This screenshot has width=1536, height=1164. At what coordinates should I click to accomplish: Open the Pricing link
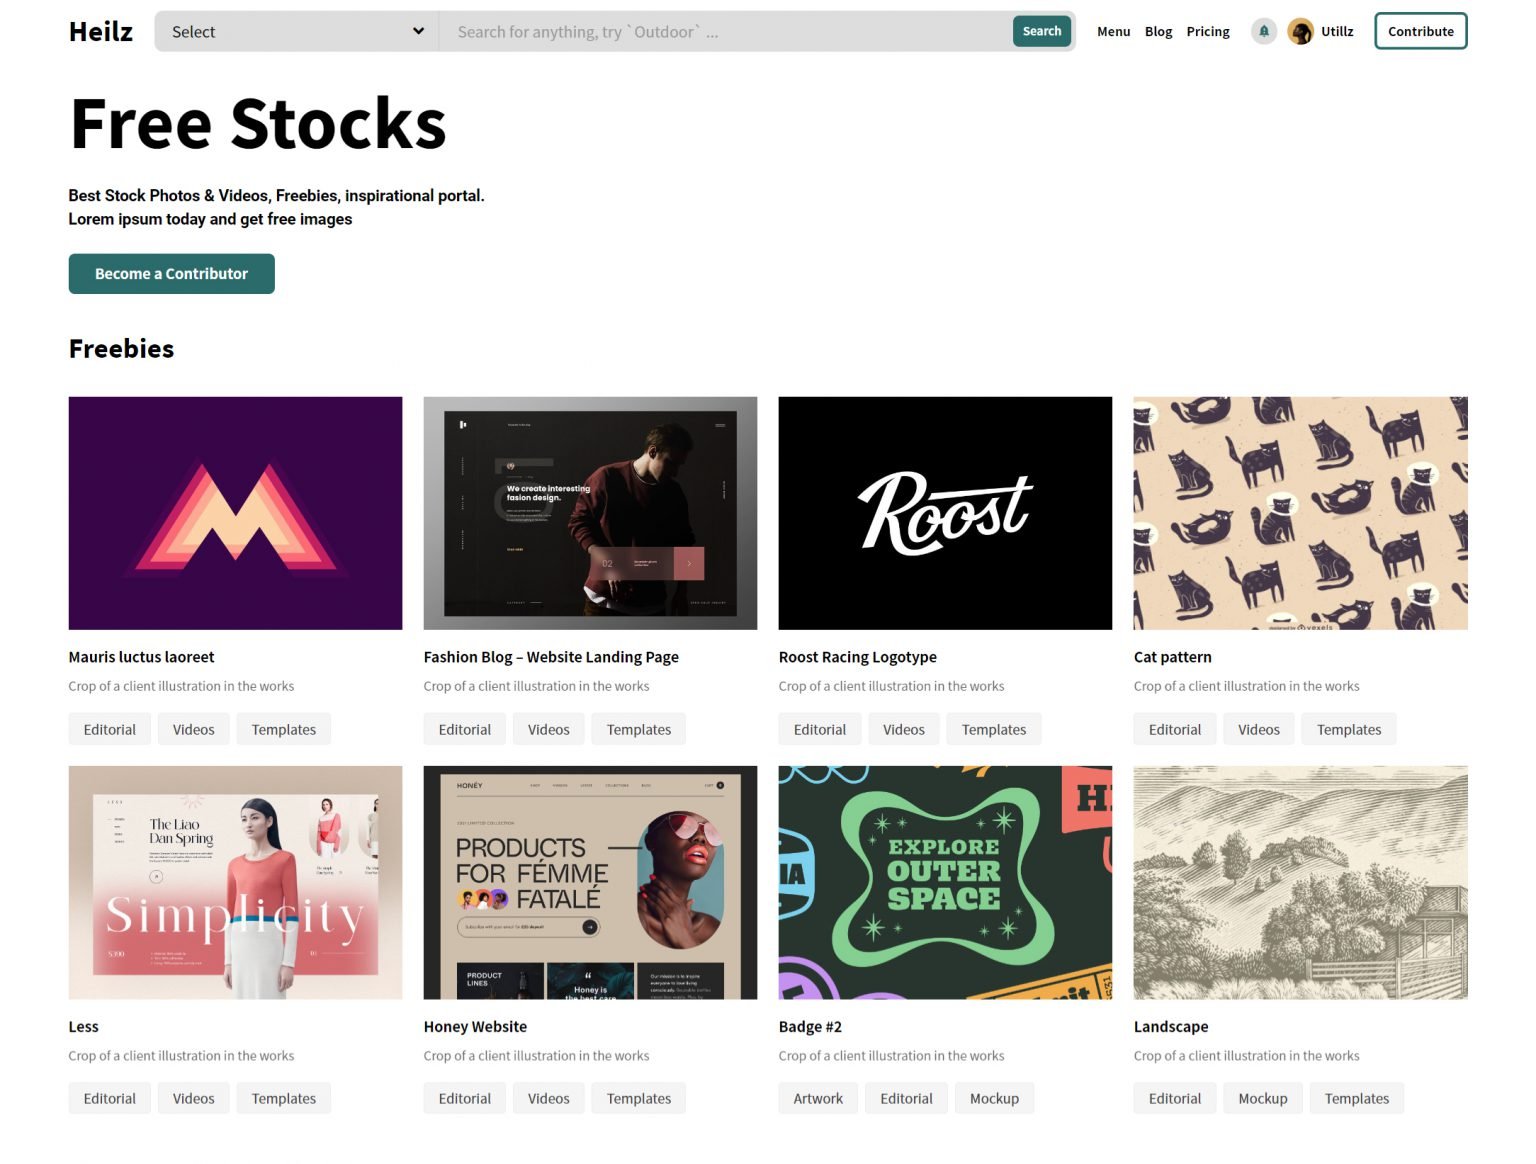tap(1208, 32)
